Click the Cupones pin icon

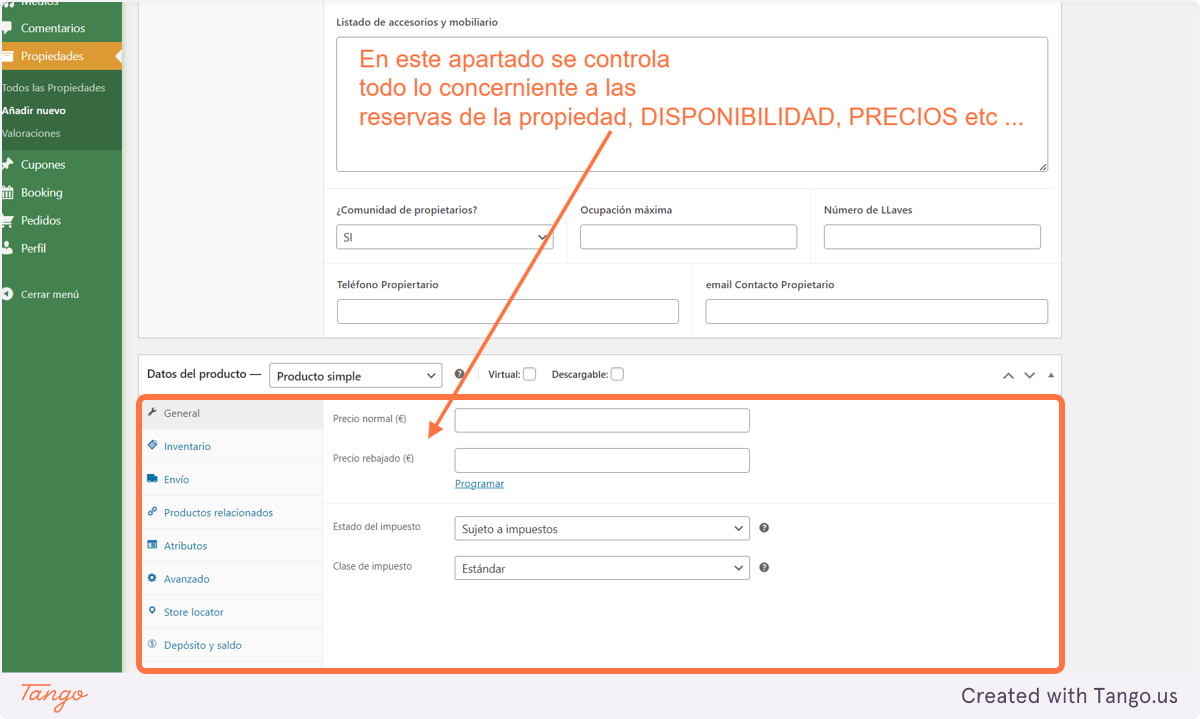(7, 165)
